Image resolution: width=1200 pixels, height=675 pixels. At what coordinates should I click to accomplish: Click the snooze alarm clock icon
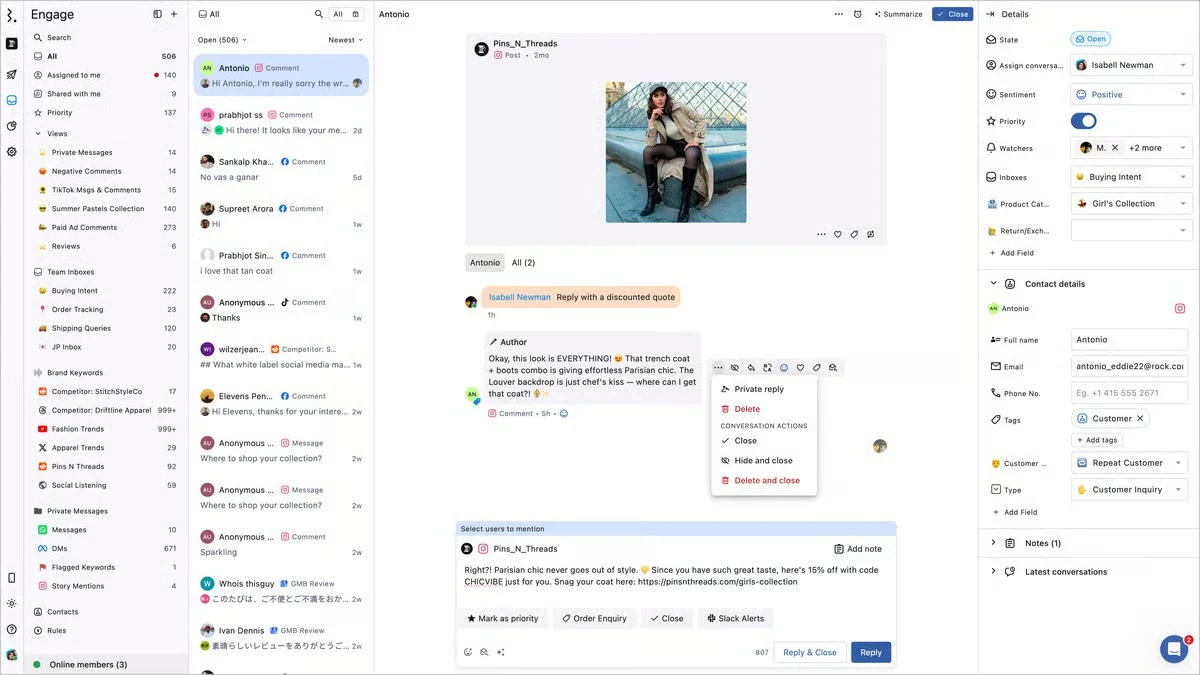(x=858, y=14)
